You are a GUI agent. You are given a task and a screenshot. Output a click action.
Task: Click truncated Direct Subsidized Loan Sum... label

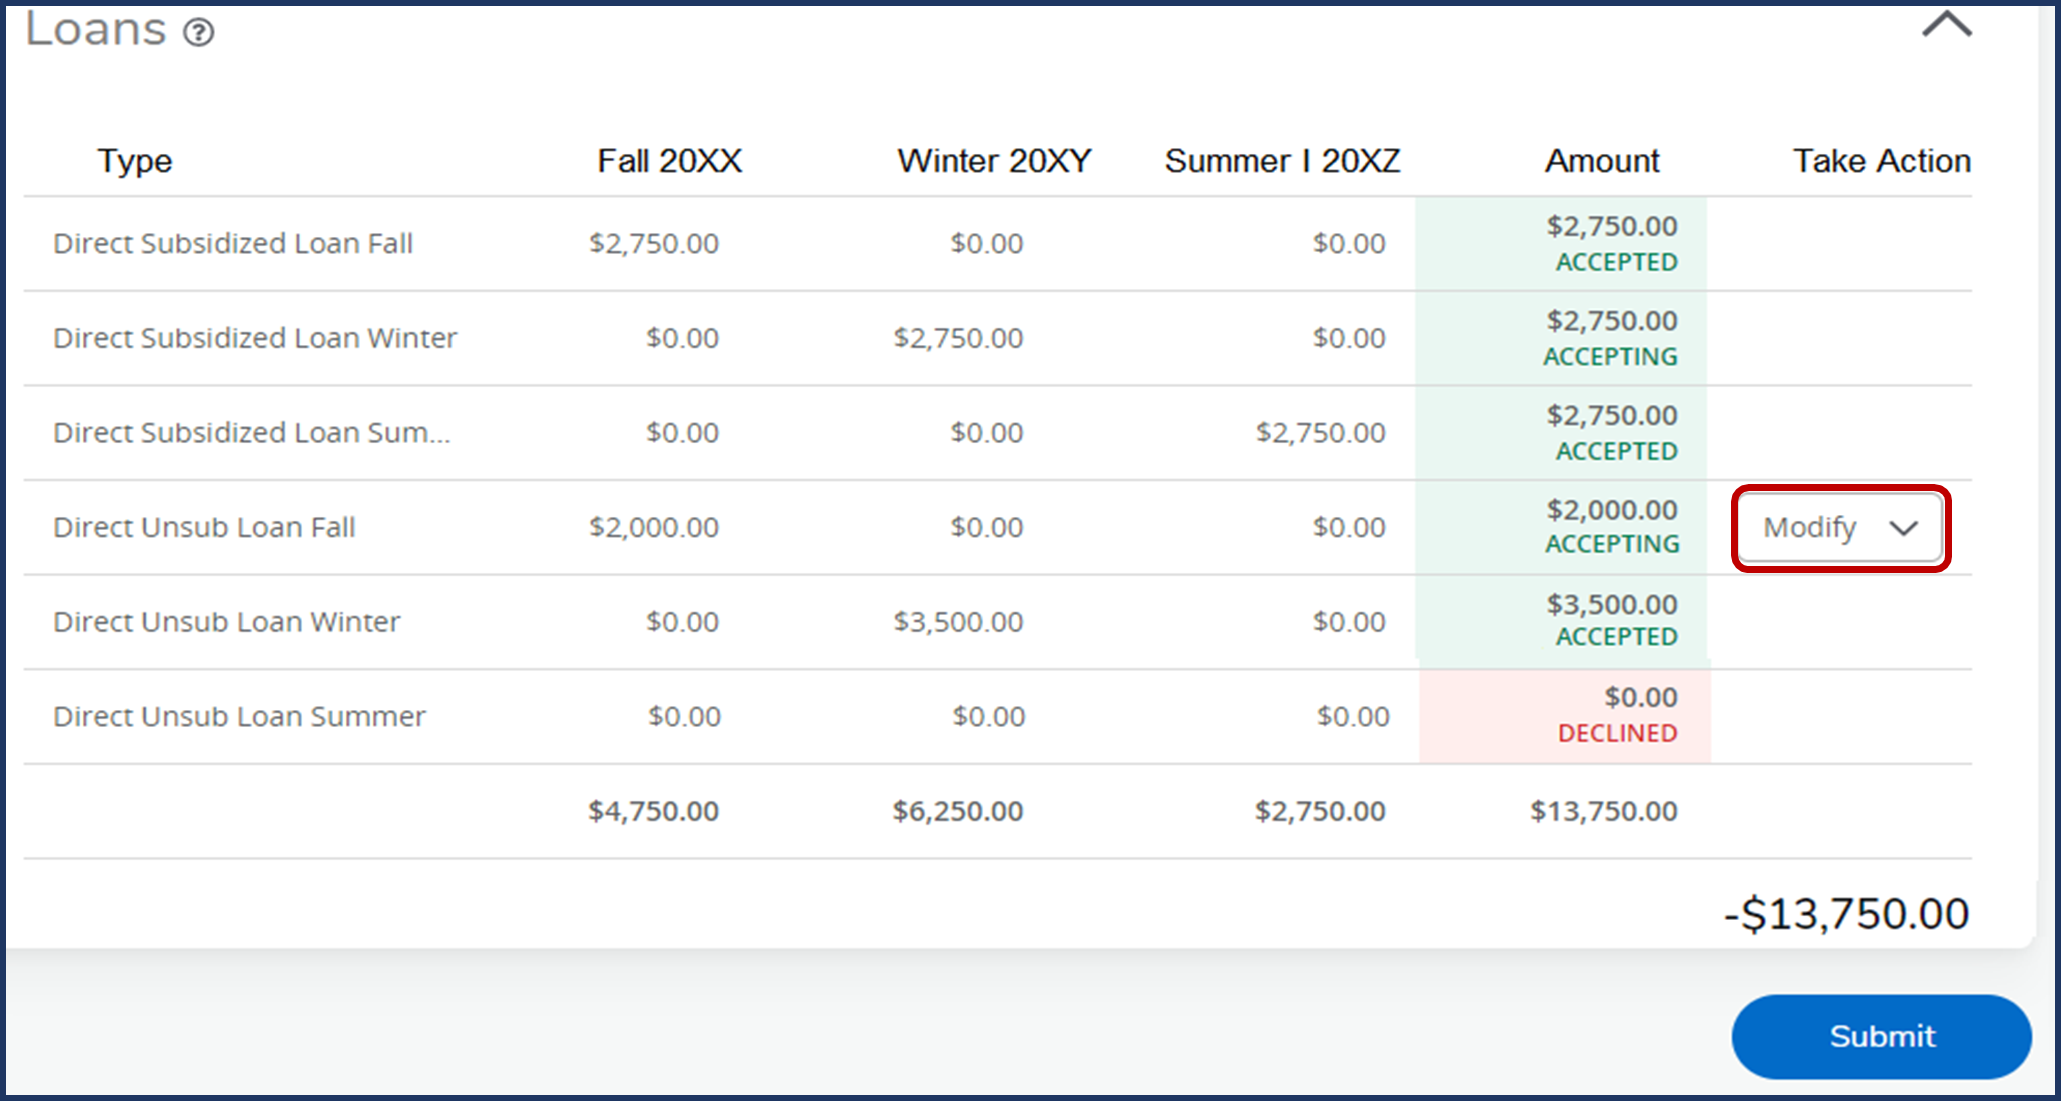(x=252, y=433)
